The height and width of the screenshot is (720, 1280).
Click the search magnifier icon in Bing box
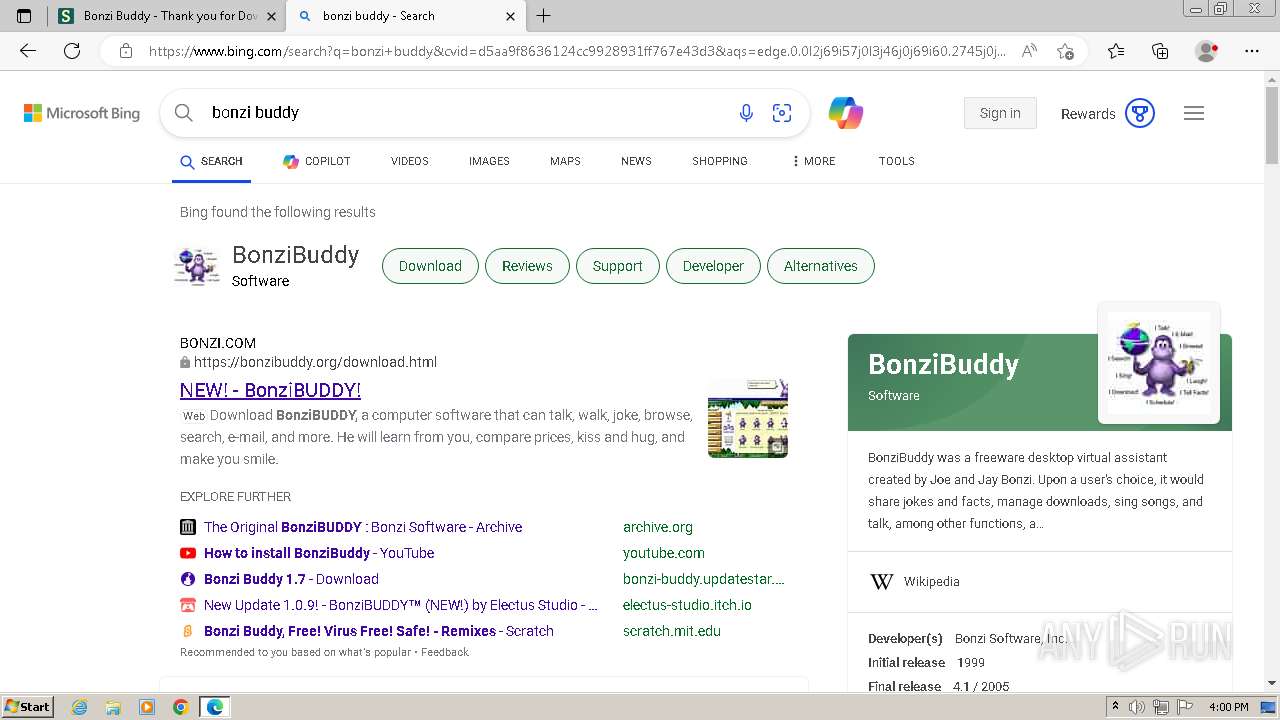[184, 113]
